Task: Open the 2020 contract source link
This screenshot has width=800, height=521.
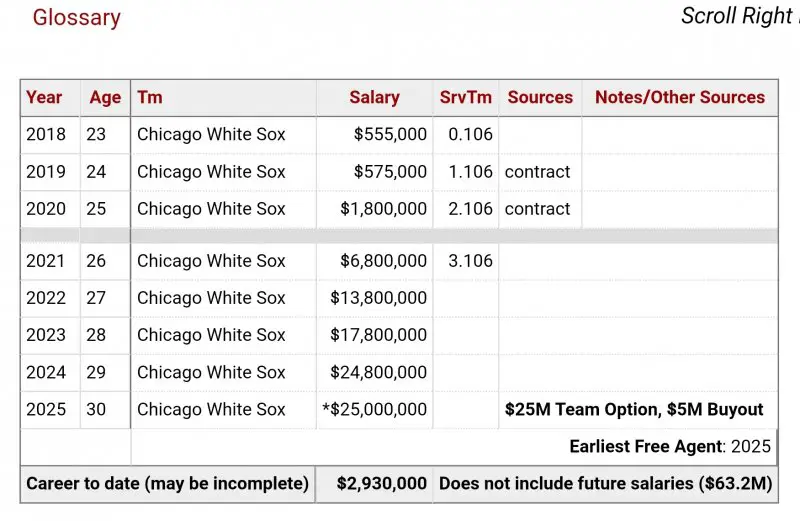Action: click(x=538, y=209)
